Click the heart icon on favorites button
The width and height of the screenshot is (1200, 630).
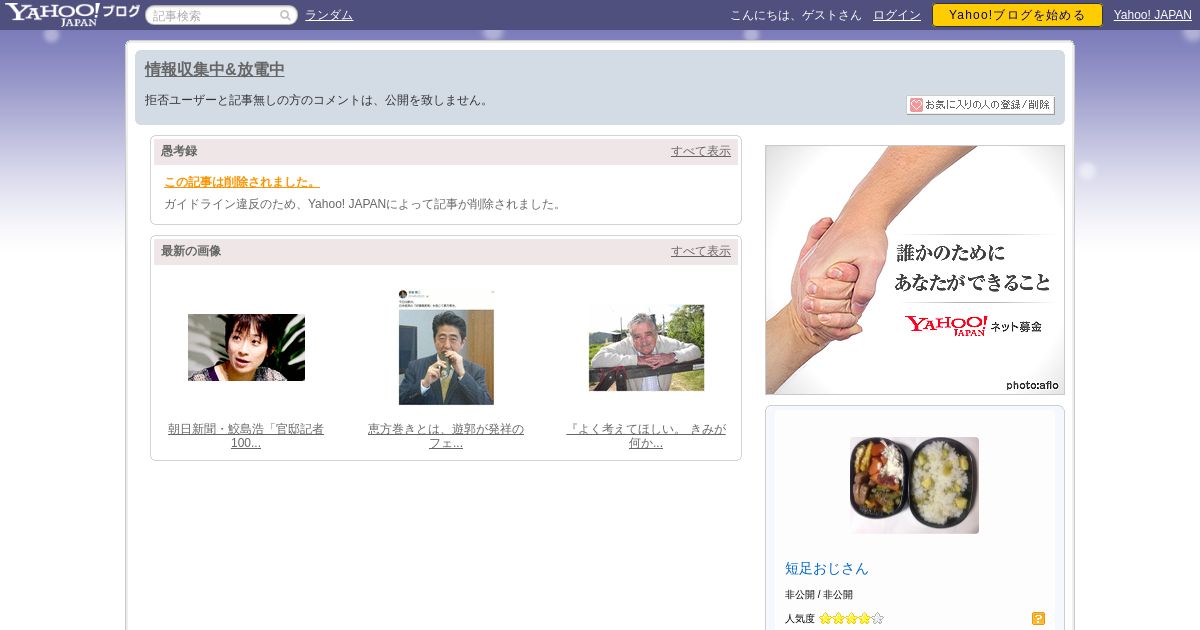(x=916, y=105)
